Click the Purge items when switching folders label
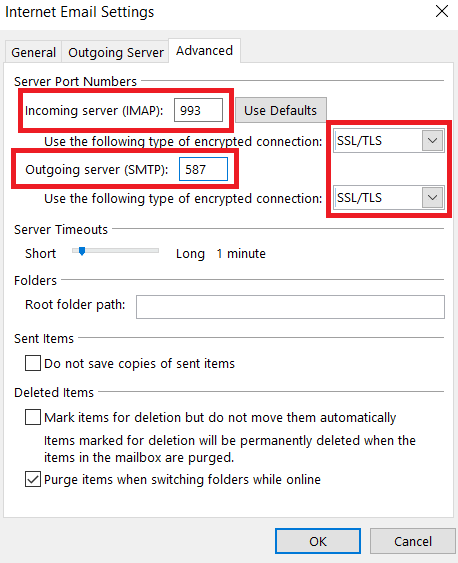 tap(182, 479)
